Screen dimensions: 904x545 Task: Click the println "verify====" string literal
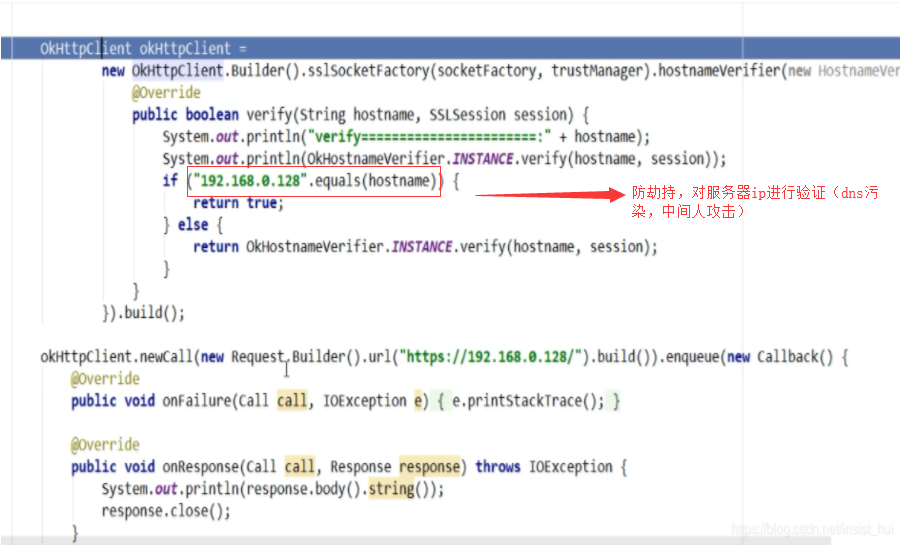coord(430,137)
